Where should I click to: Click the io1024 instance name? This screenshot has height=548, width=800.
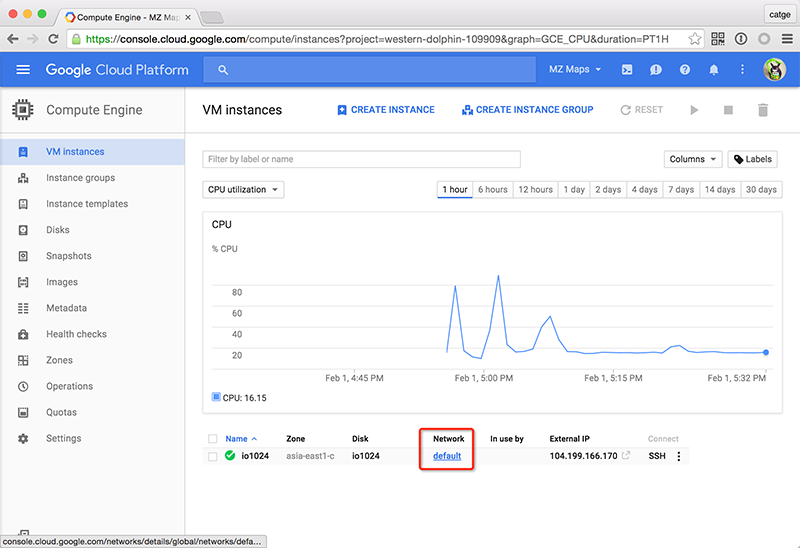pyautogui.click(x=255, y=456)
